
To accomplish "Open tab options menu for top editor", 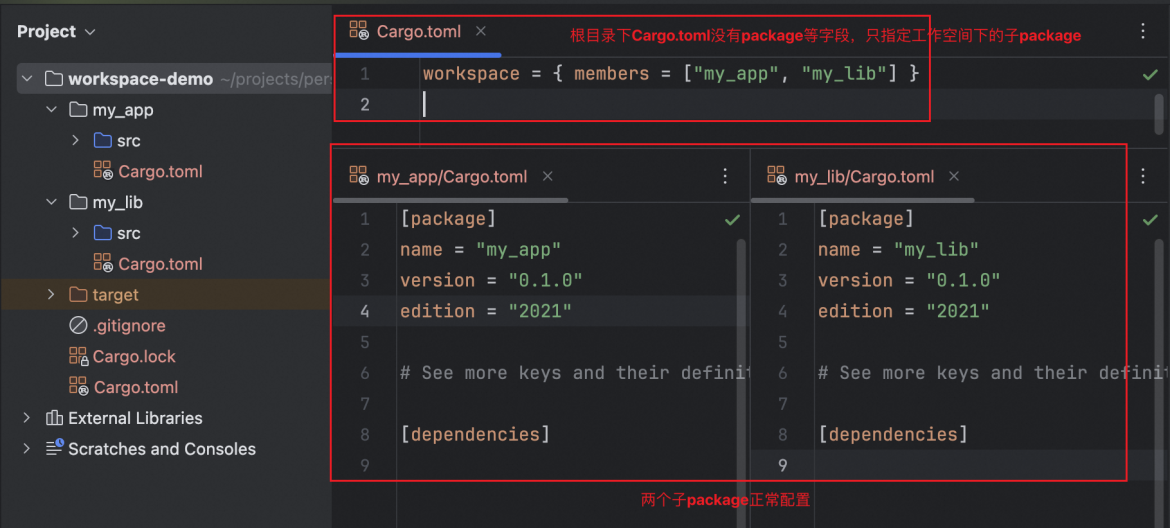I will [x=1143, y=31].
